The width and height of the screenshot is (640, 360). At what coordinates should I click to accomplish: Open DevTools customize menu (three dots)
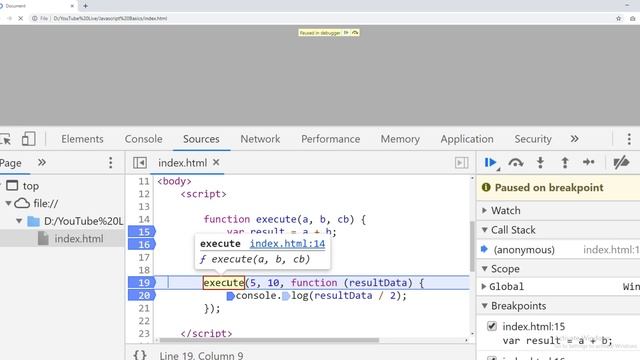coord(629,139)
